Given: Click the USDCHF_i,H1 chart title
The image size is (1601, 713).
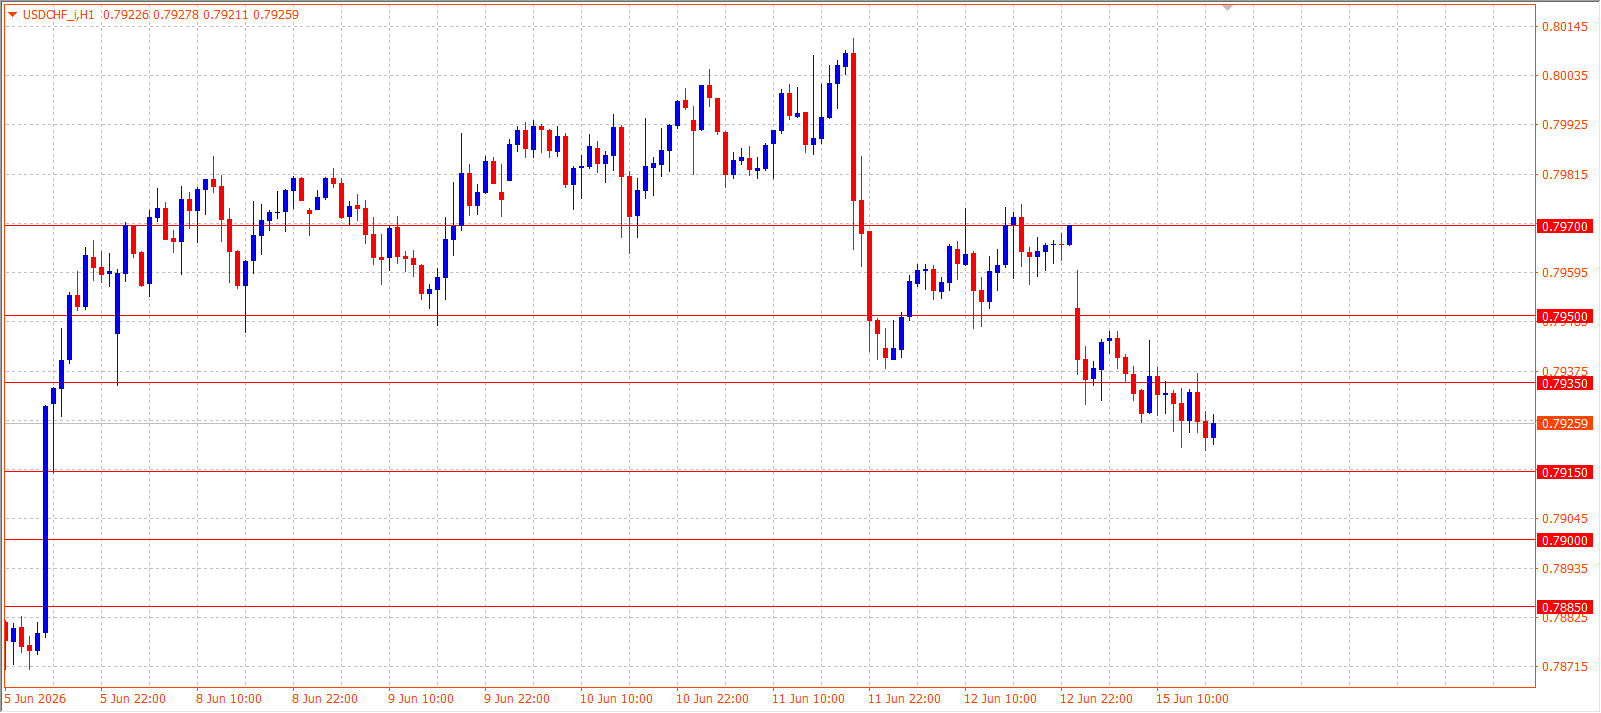Looking at the screenshot, I should coord(59,15).
